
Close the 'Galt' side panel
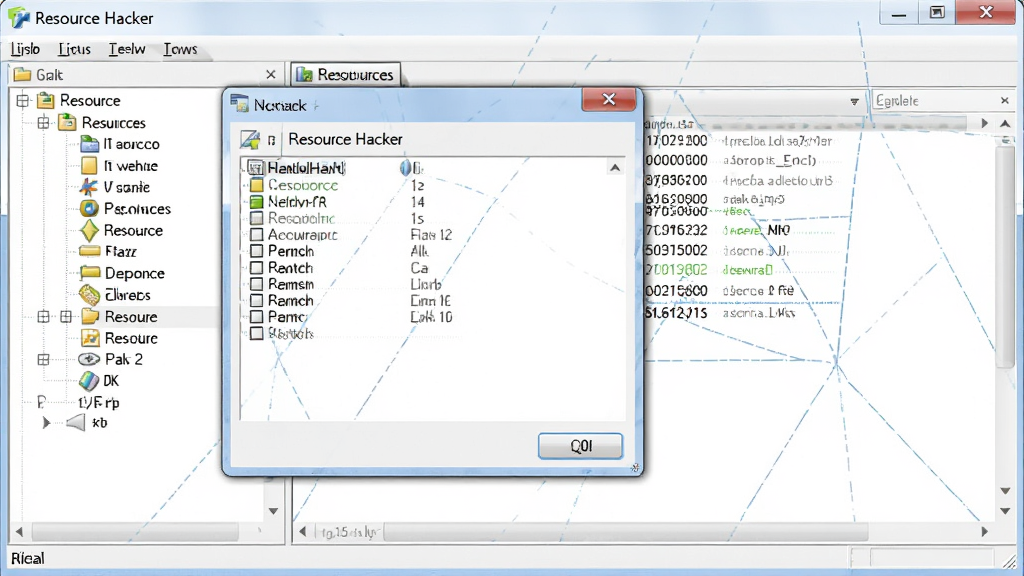tap(271, 74)
